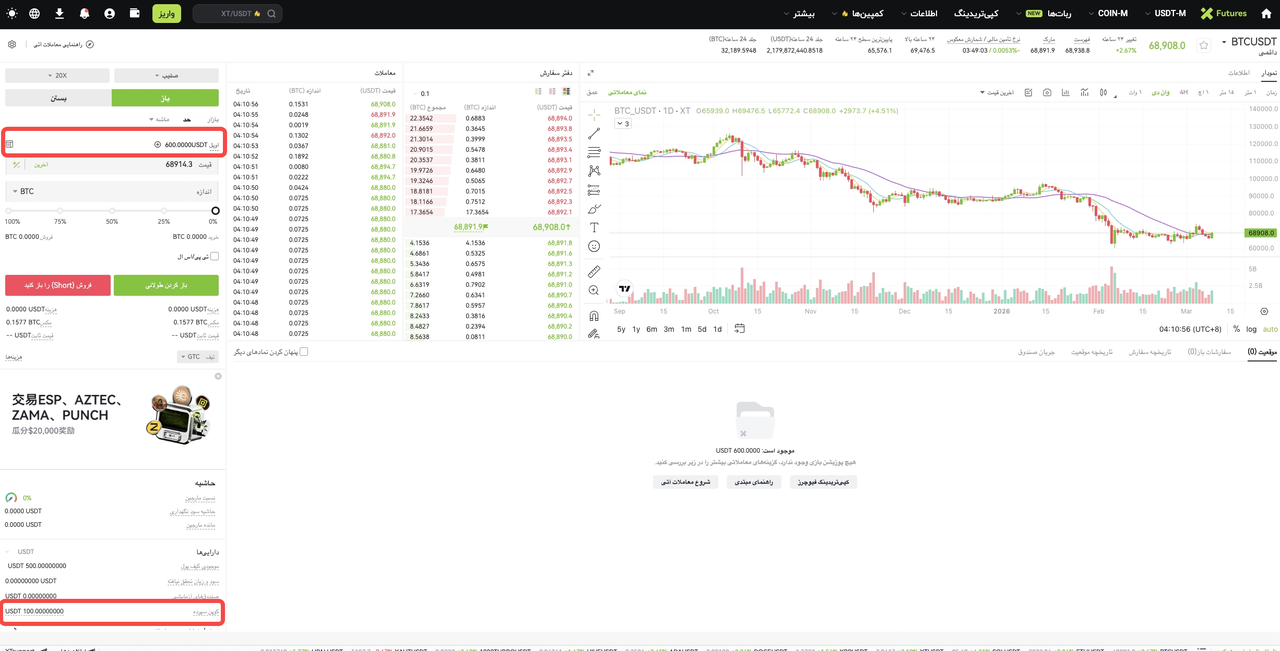
Task: Open the 0.1 order book depth dropdown
Action: coord(424,93)
